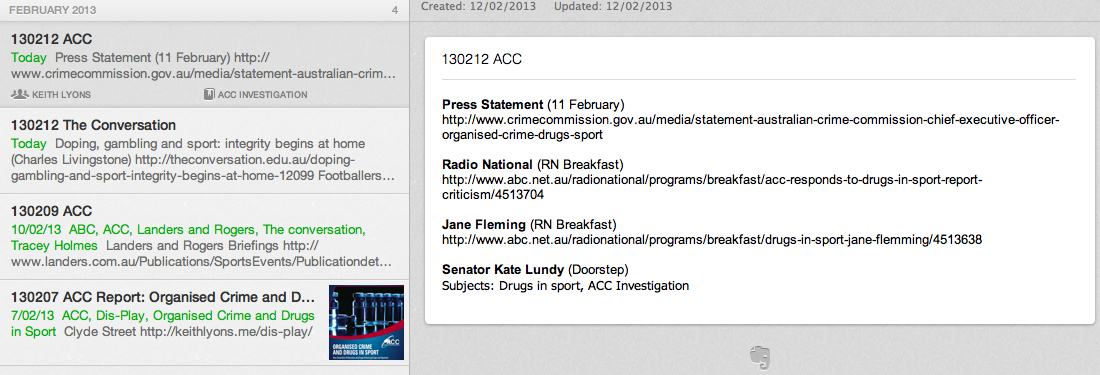The image size is (1100, 375).
Task: Open the drugs-in-sport-jane-flemming ABC link
Action: pyautogui.click(x=711, y=240)
